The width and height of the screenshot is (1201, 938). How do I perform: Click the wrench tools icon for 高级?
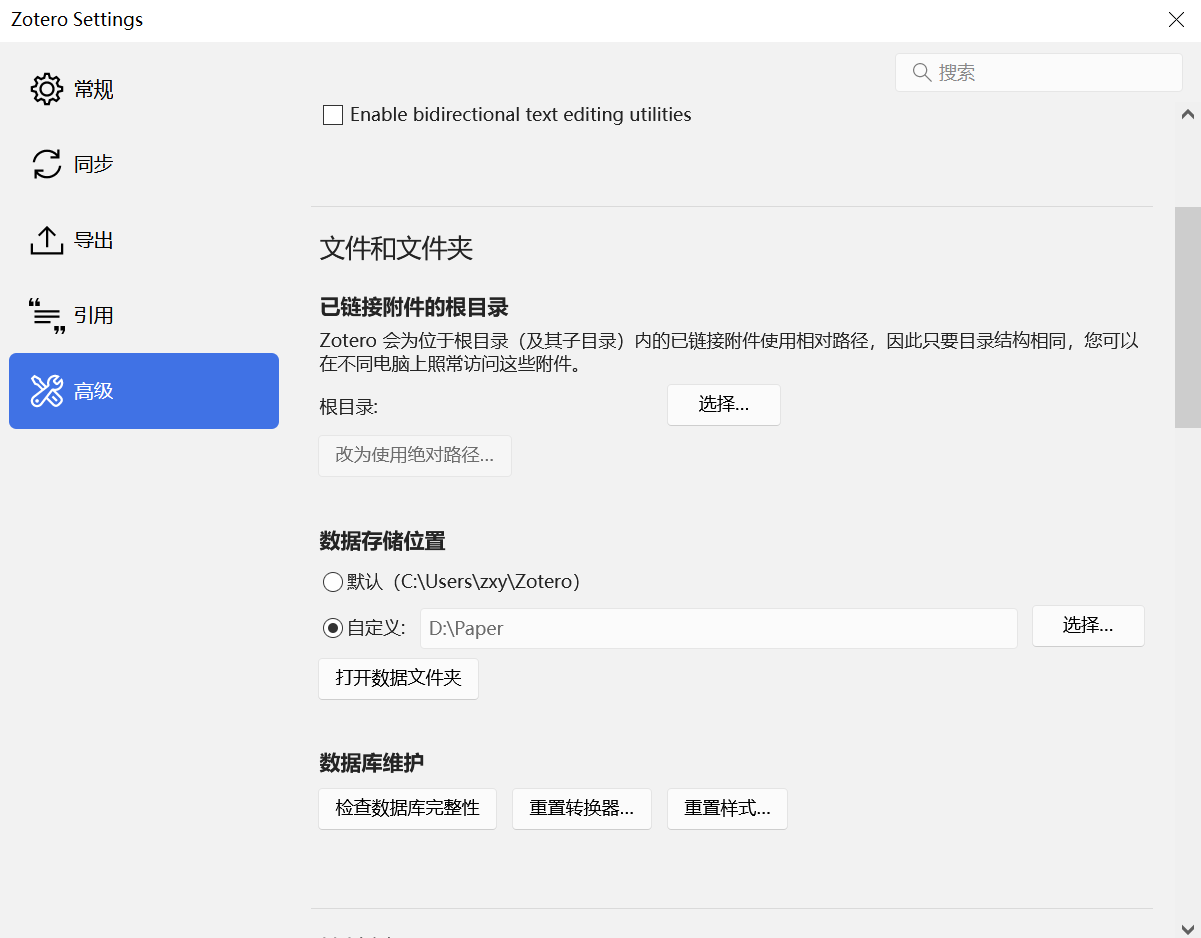(47, 391)
